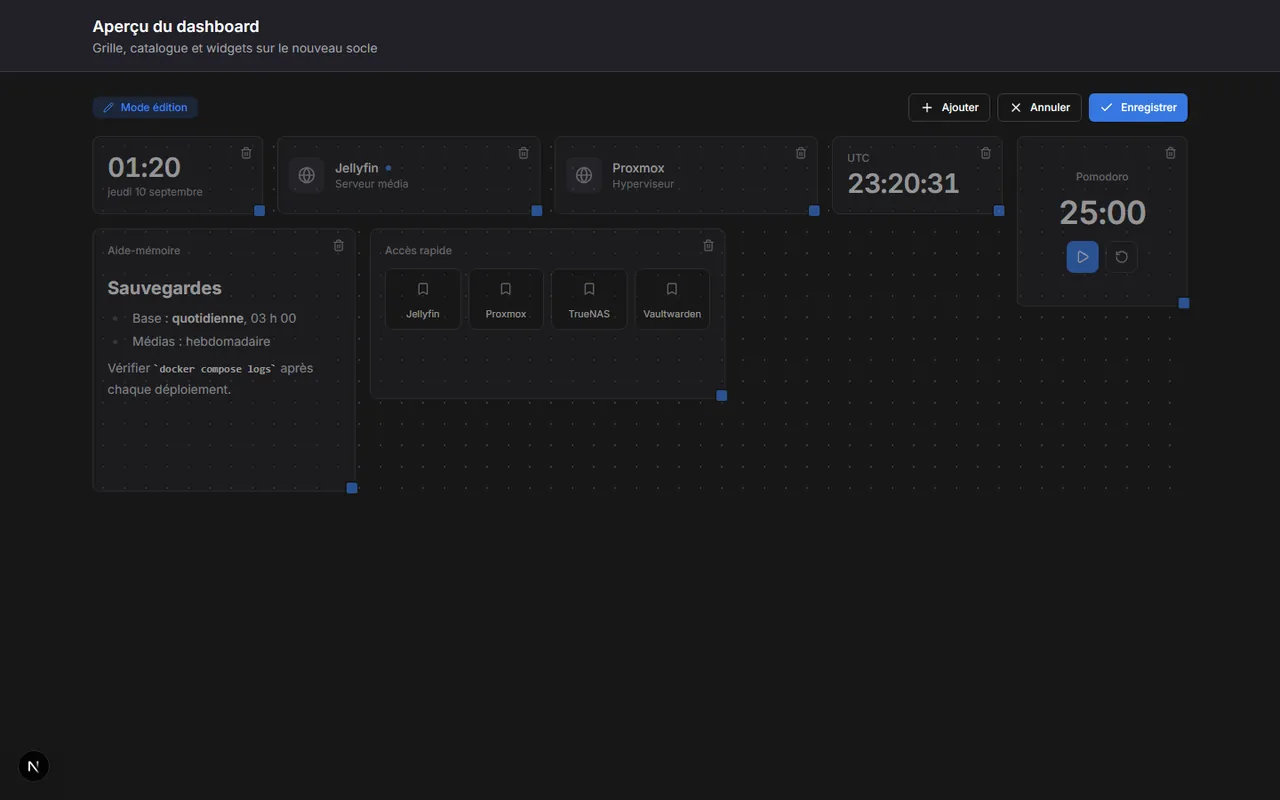The height and width of the screenshot is (800, 1280).
Task: Click the Médias : hebdomadaire list item
Action: coord(201,341)
